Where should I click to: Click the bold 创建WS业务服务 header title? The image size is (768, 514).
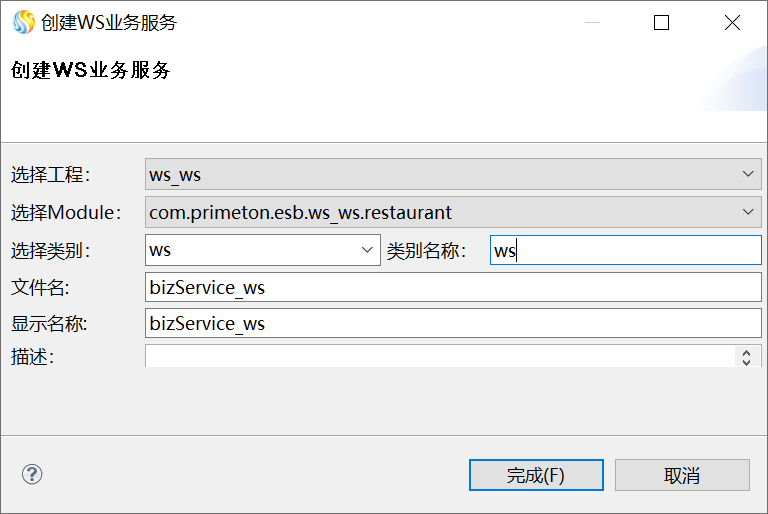[91, 70]
